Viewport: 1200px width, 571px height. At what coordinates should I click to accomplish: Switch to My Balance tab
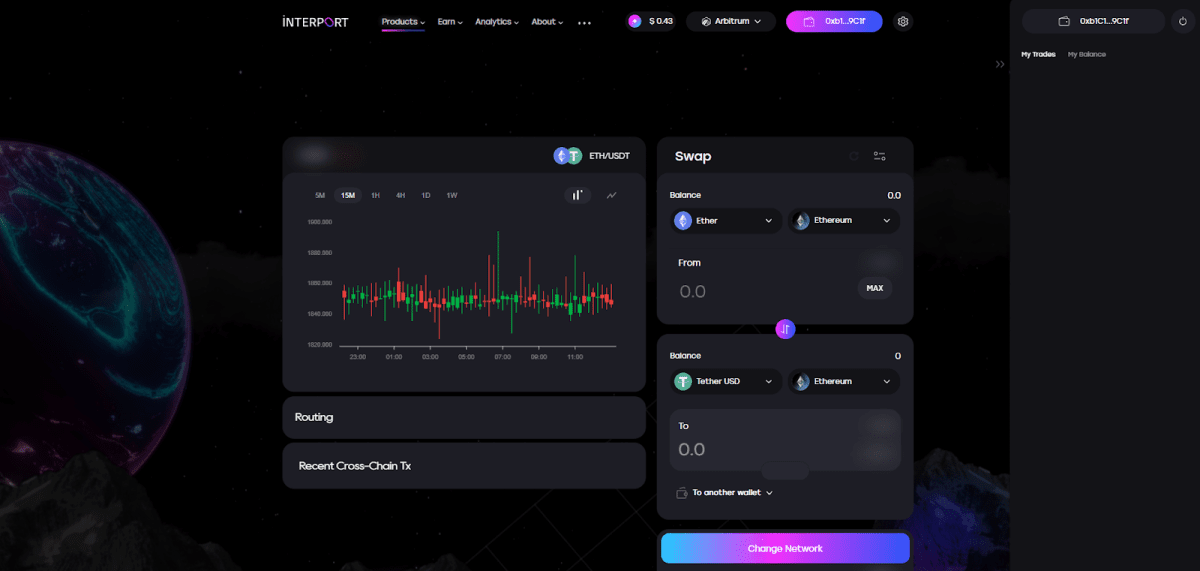tap(1087, 54)
